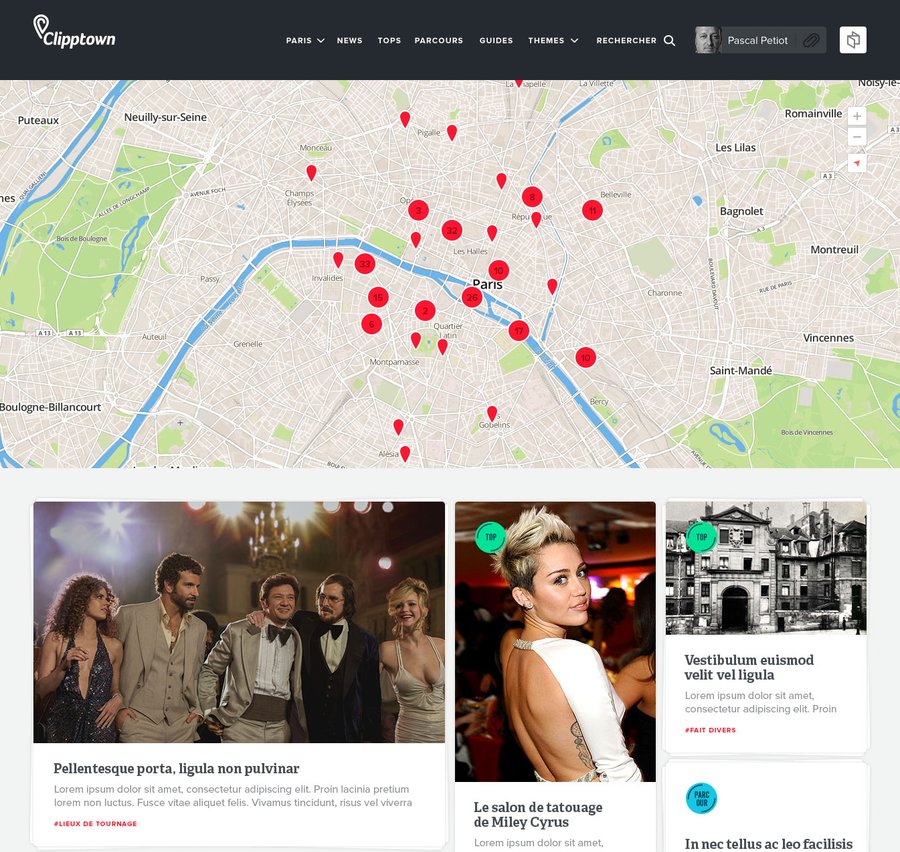Open the News menu item

coord(350,41)
